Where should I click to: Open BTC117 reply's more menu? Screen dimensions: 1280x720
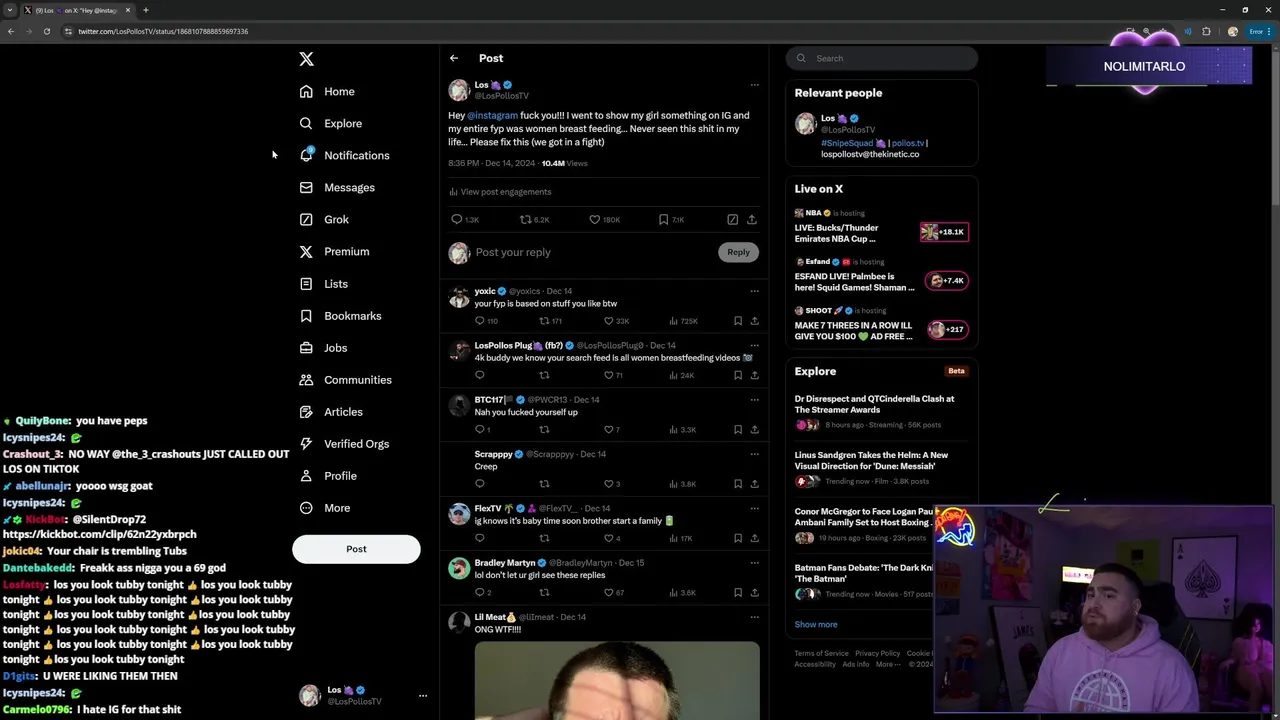pyautogui.click(x=755, y=399)
